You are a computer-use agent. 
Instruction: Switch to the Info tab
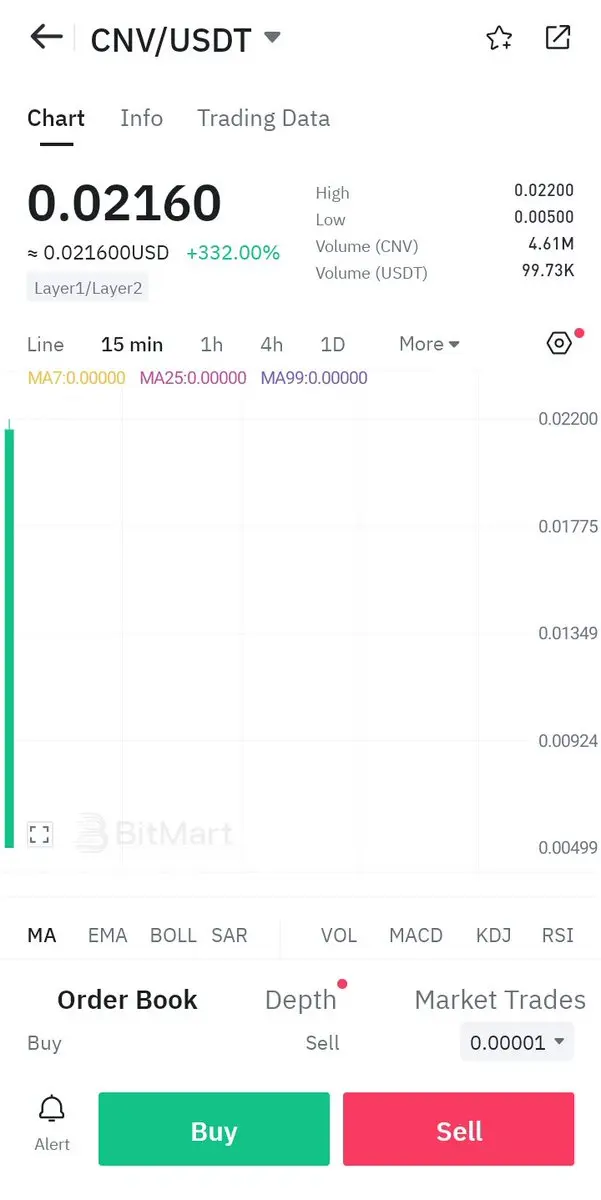click(x=141, y=118)
